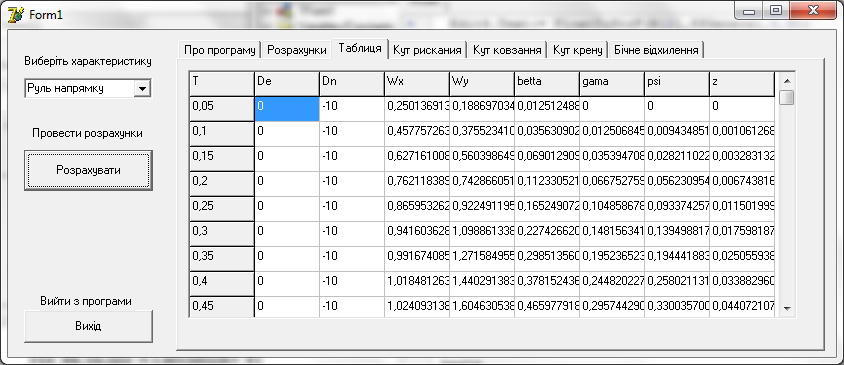Click betta cell 0,112330521
The width and height of the screenshot is (844, 365).
coord(547,184)
